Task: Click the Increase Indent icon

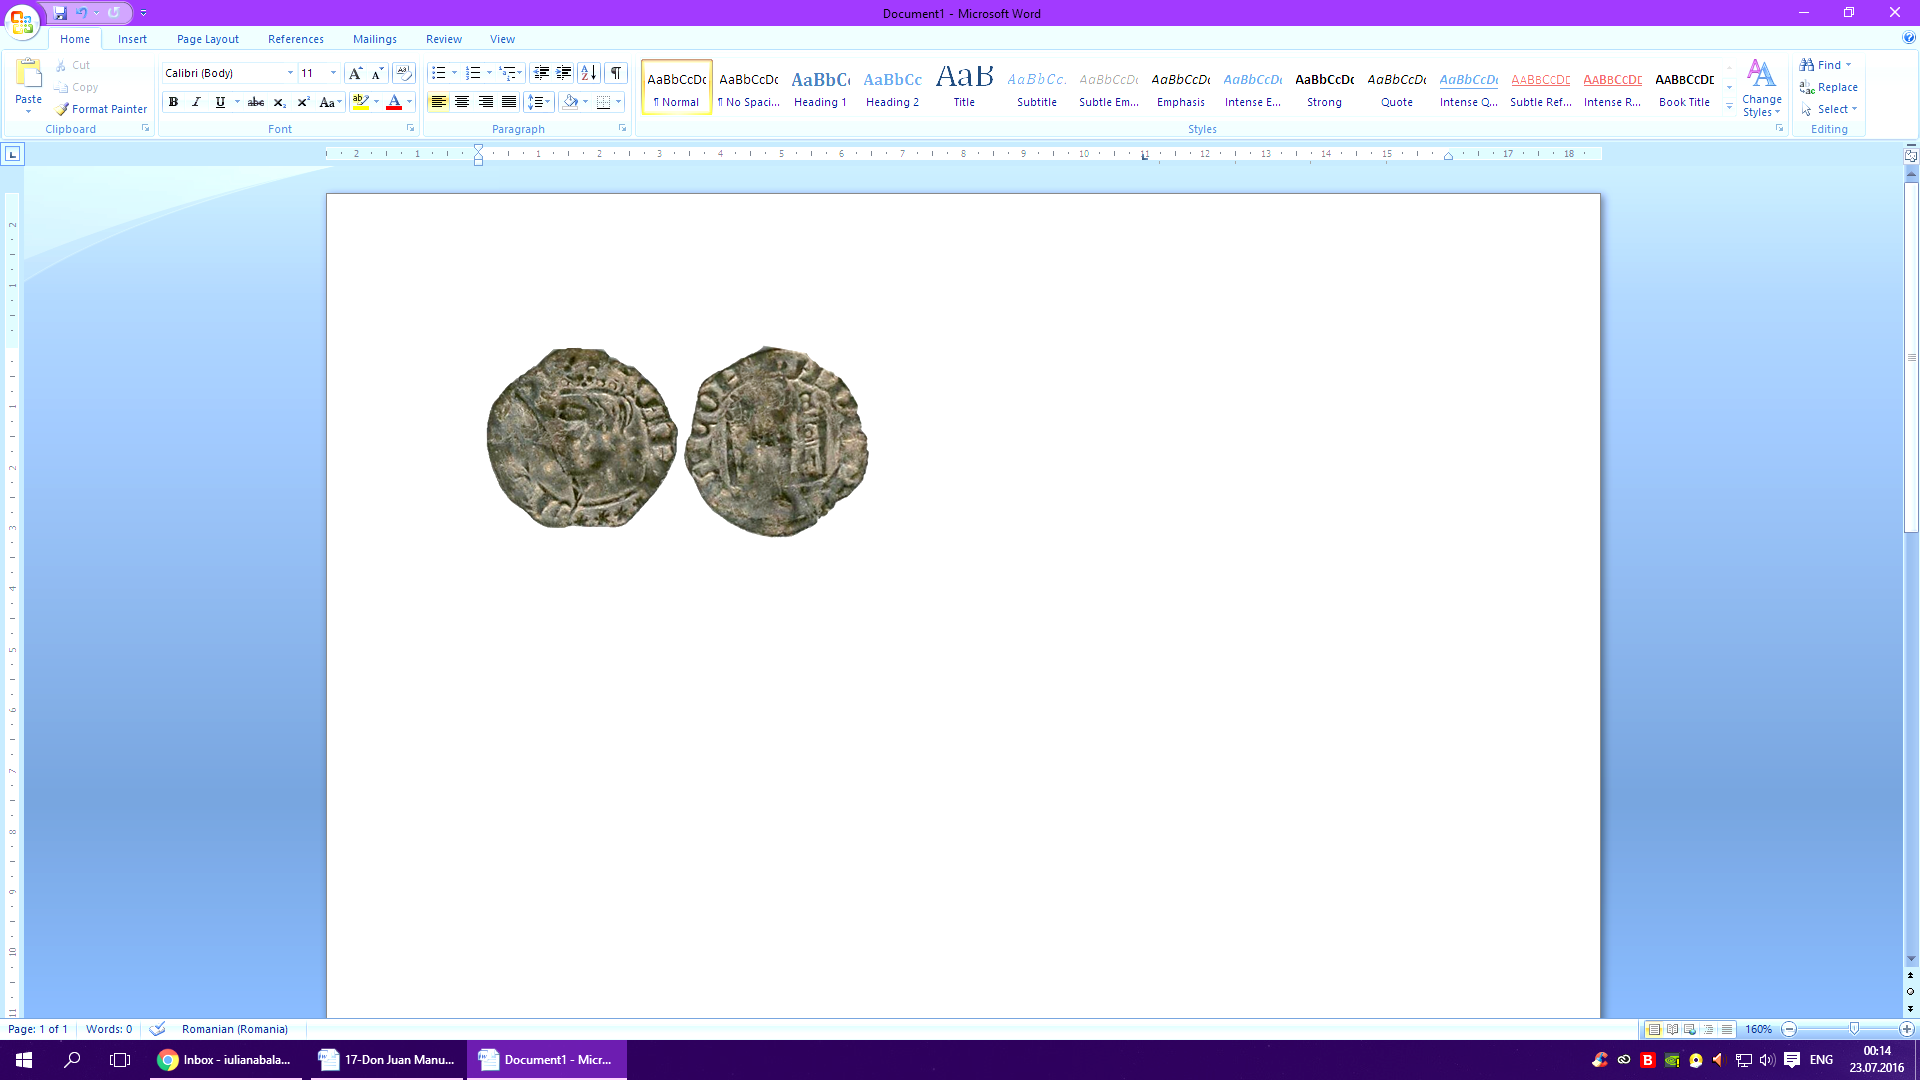Action: (564, 73)
